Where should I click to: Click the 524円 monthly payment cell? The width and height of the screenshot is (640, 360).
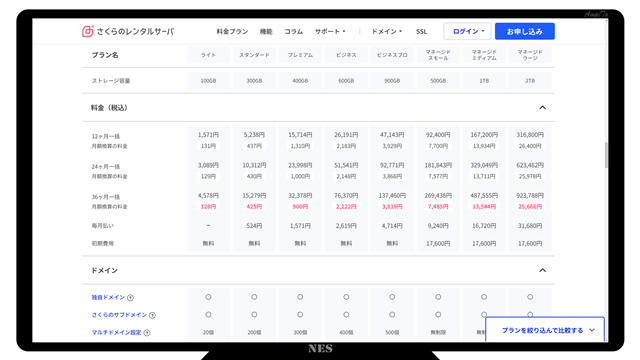[x=254, y=226]
